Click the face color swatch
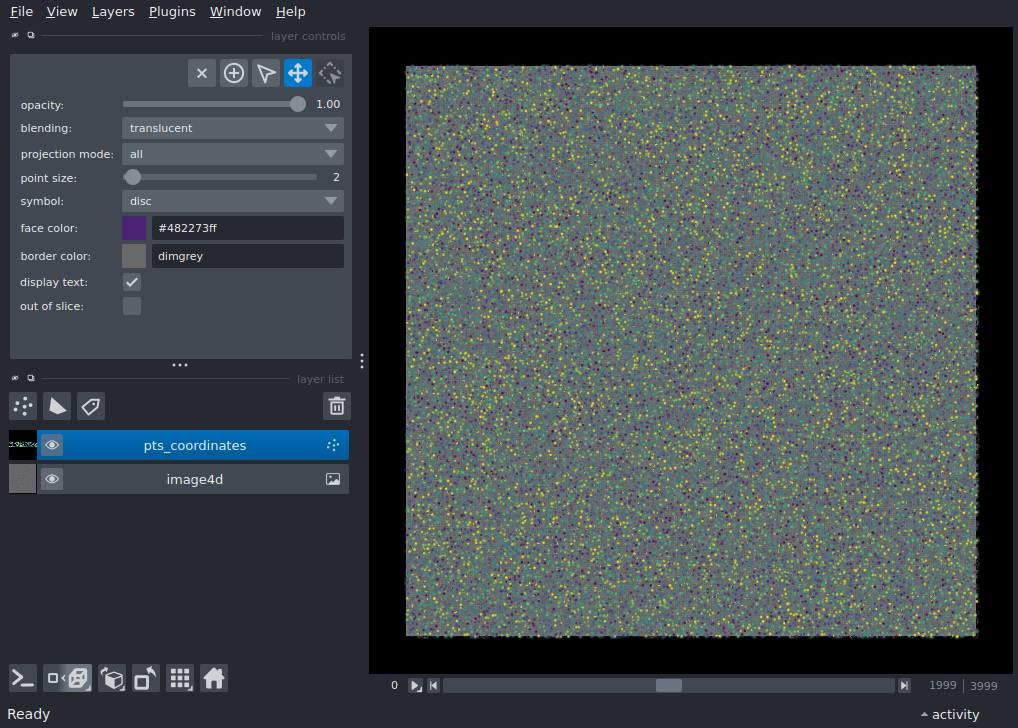The height and width of the screenshot is (728, 1018). (x=134, y=228)
